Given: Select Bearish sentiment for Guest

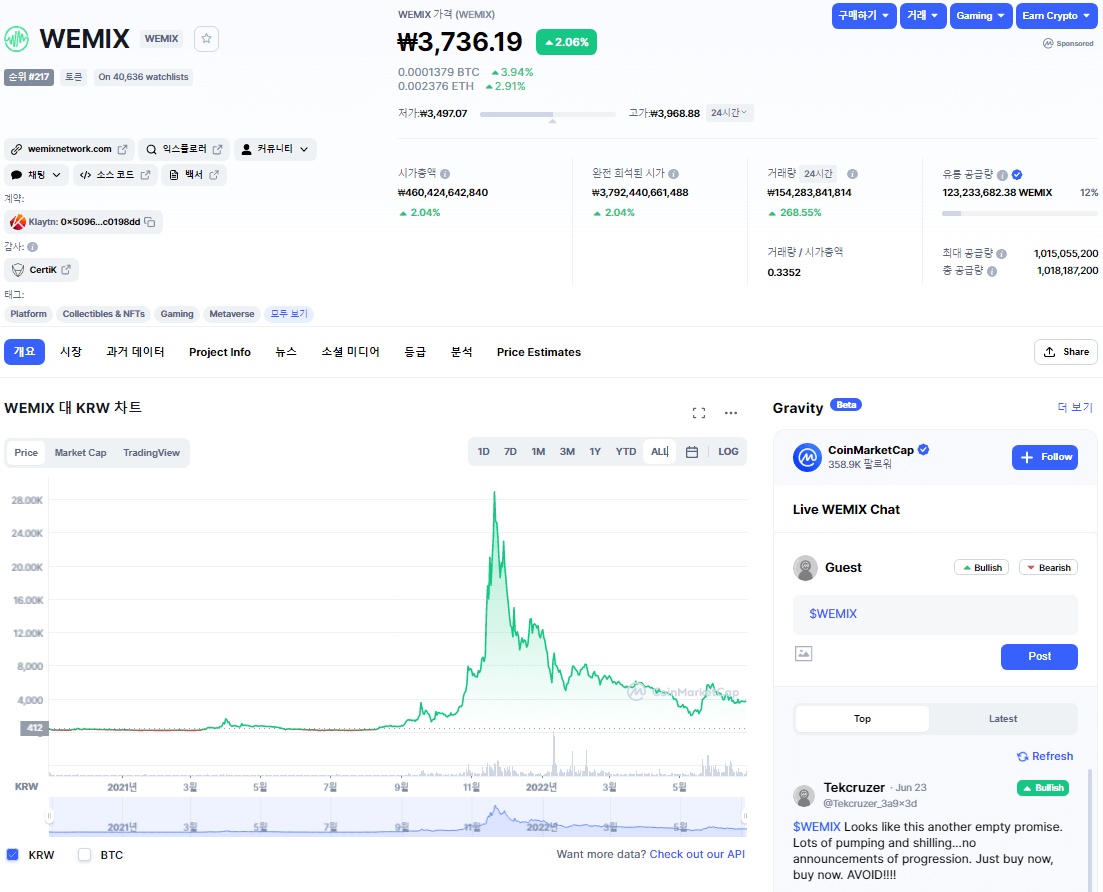Looking at the screenshot, I should pos(1048,568).
